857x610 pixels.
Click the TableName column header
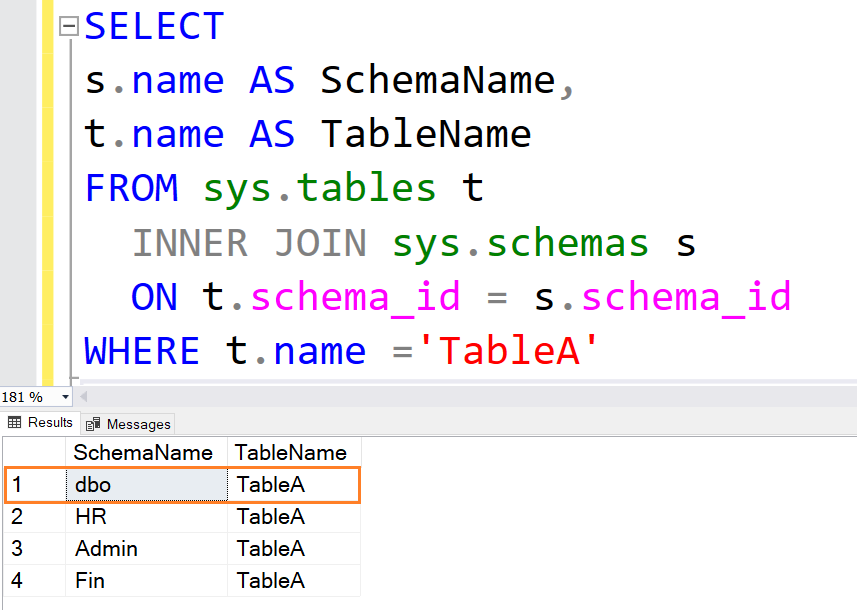point(291,452)
